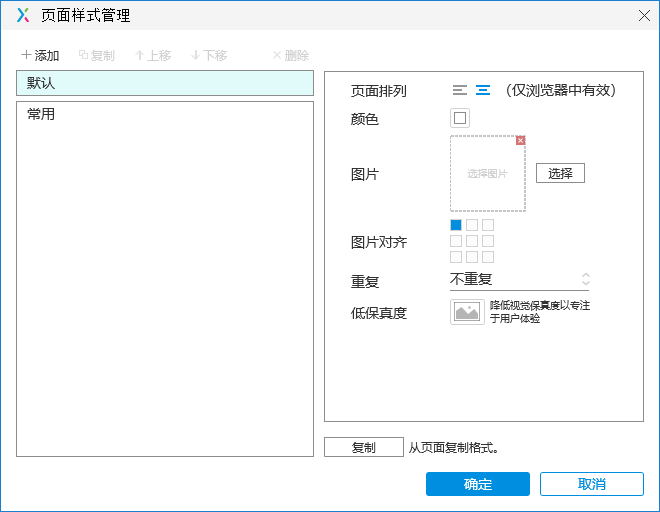Image resolution: width=660 pixels, height=512 pixels.
Task: Select bottom-right image alignment box
Action: (x=488, y=257)
